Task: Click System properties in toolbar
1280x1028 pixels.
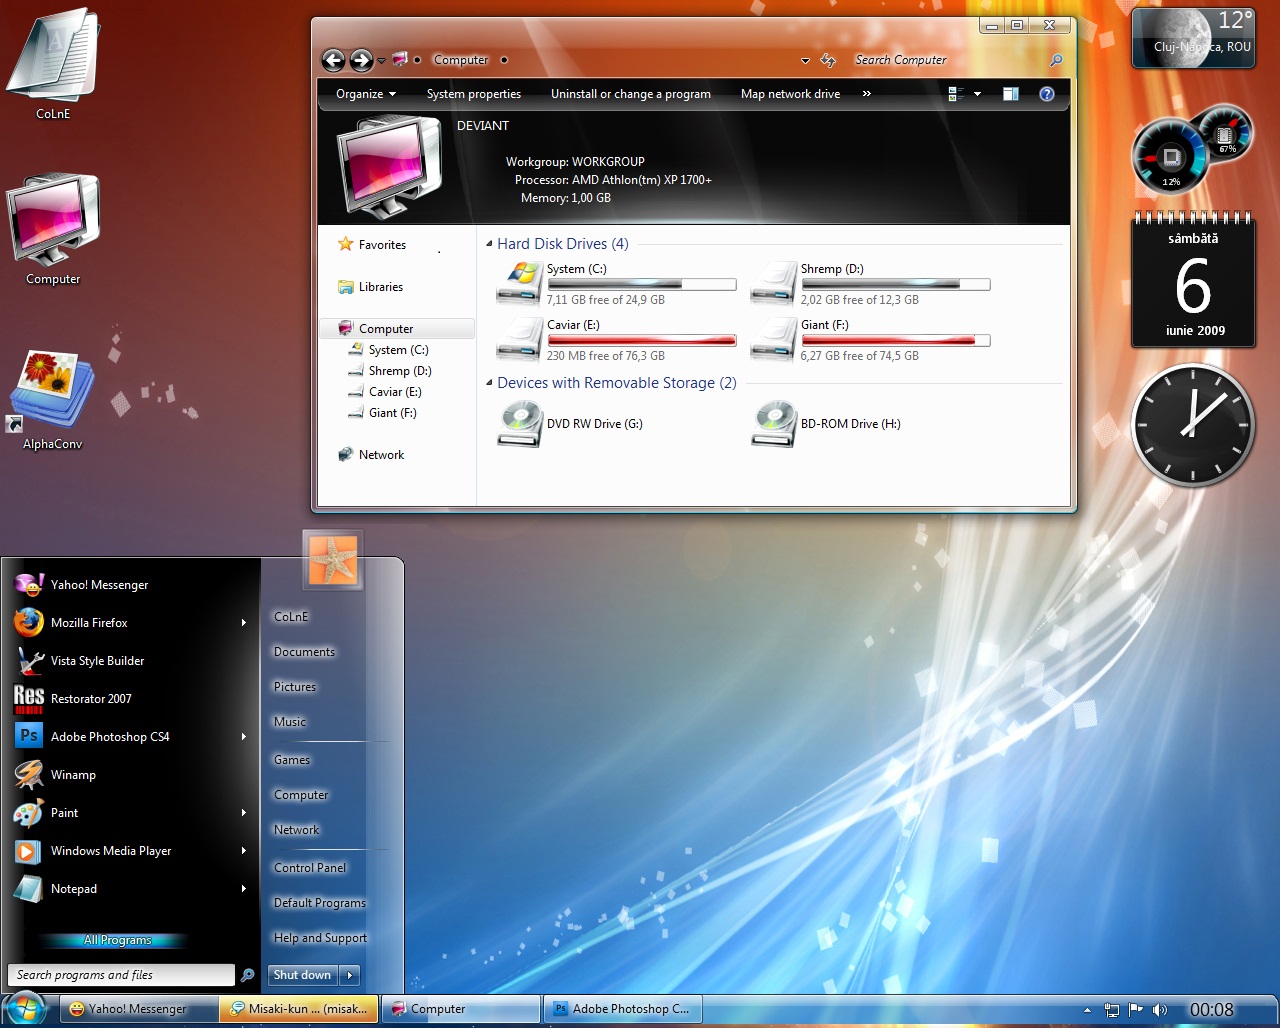Action: click(474, 94)
